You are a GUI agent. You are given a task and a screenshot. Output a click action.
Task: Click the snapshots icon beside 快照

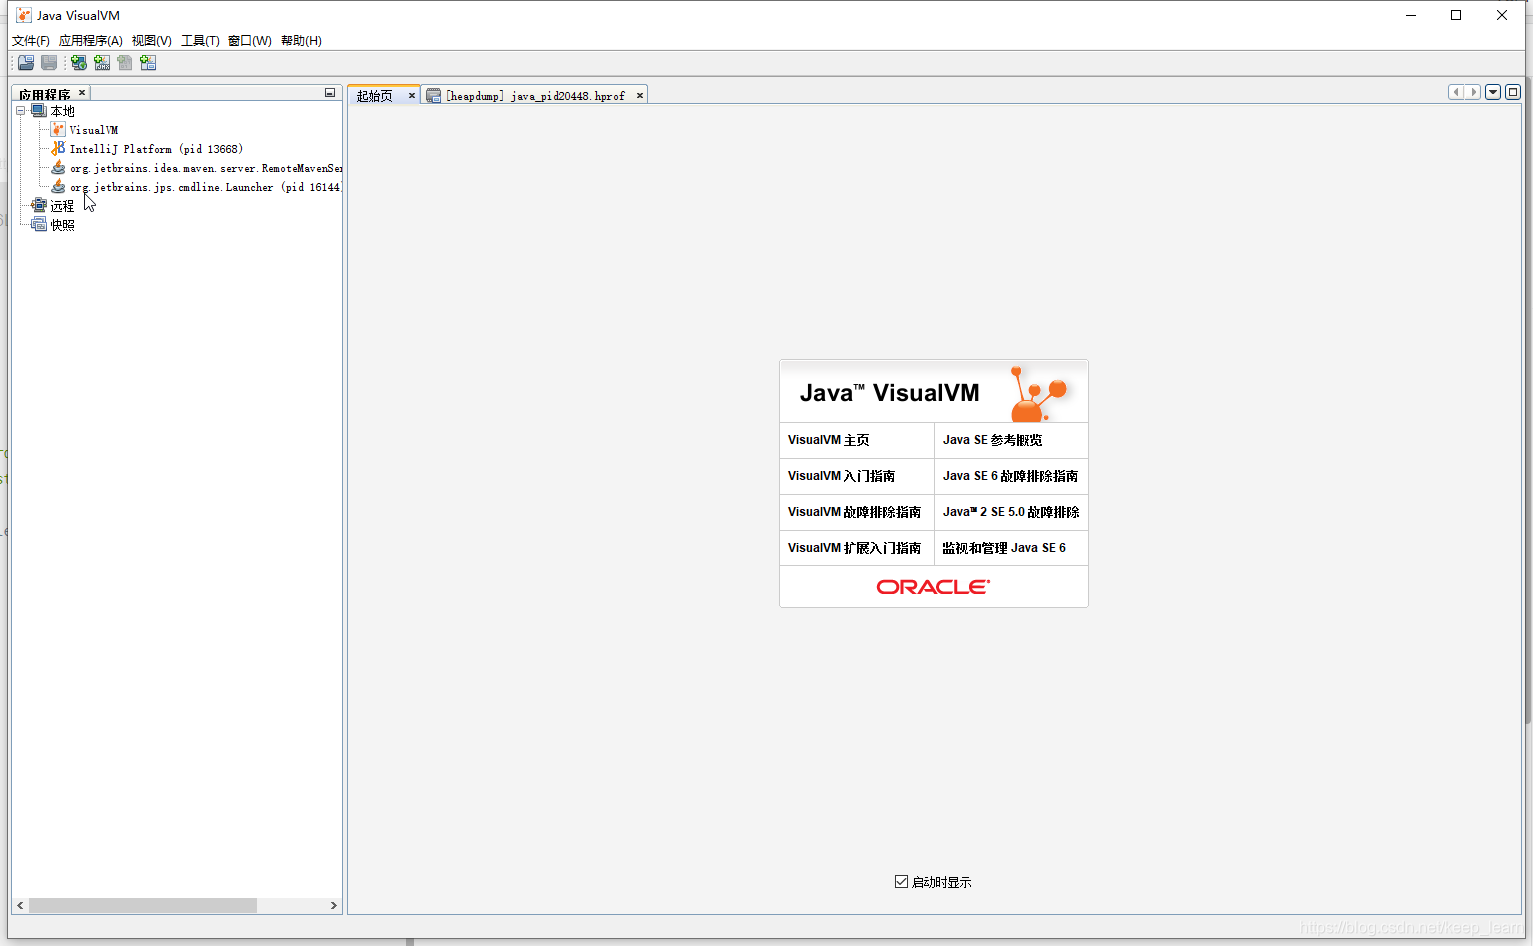39,224
